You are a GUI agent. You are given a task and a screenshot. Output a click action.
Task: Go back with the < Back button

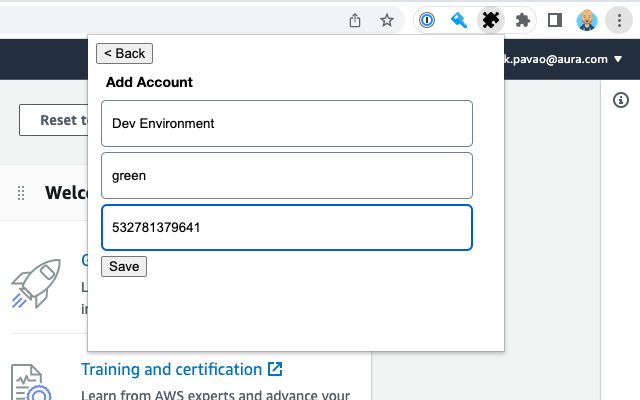tap(124, 53)
